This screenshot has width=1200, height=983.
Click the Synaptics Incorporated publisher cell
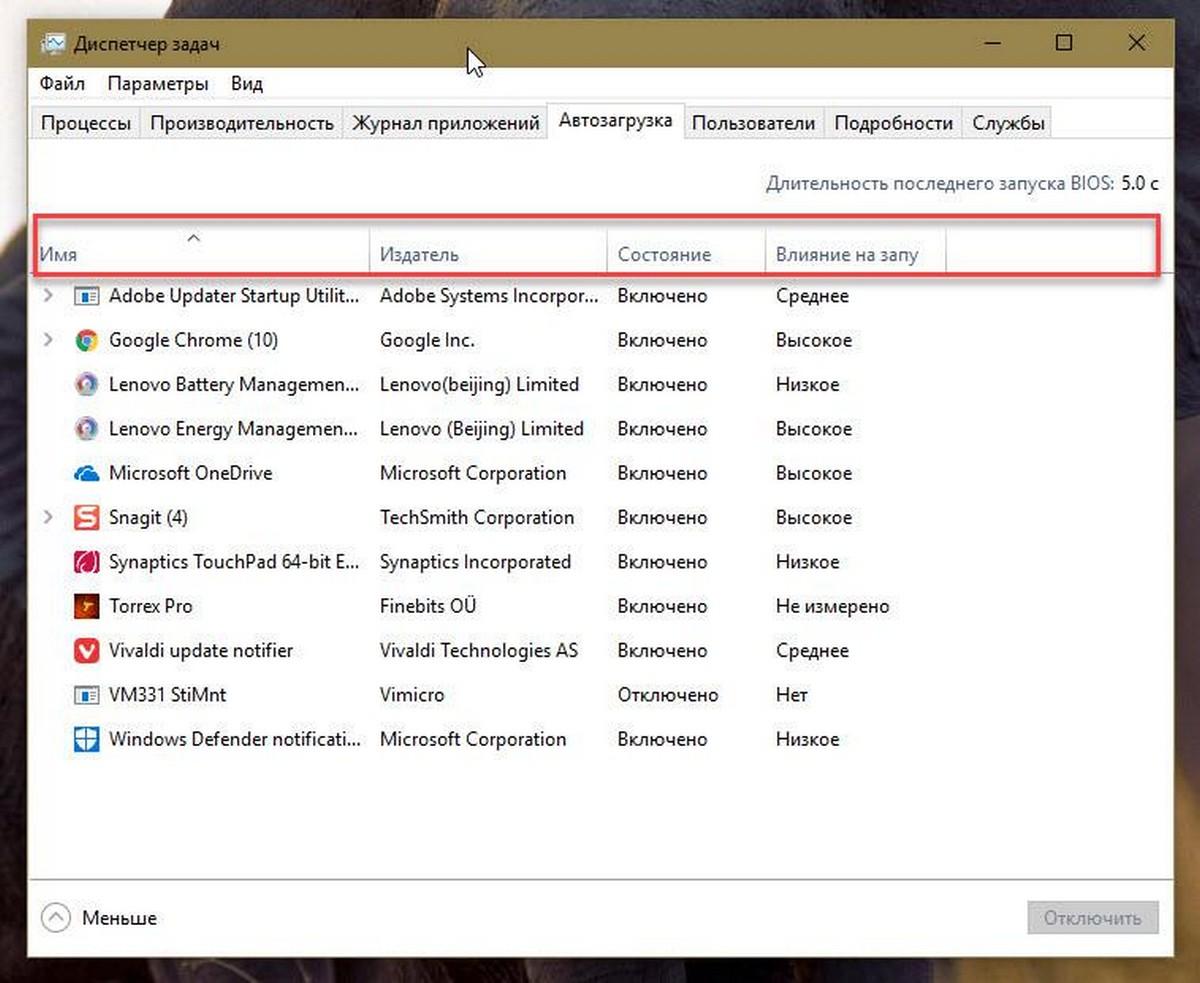(475, 562)
